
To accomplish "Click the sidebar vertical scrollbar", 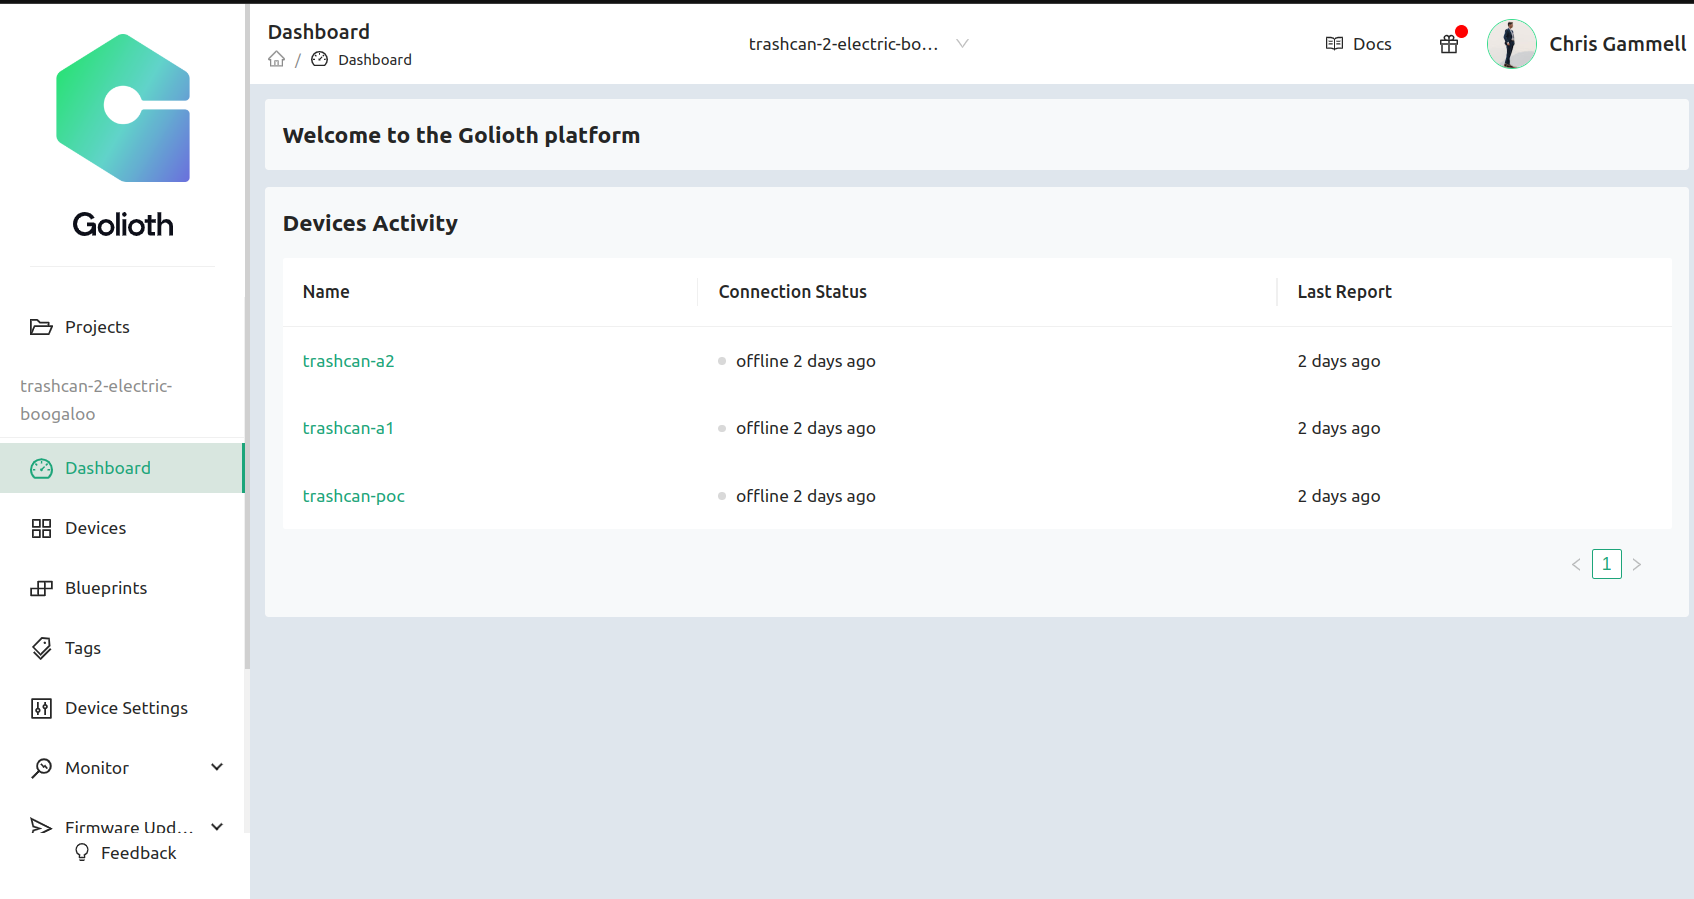I will (247, 336).
